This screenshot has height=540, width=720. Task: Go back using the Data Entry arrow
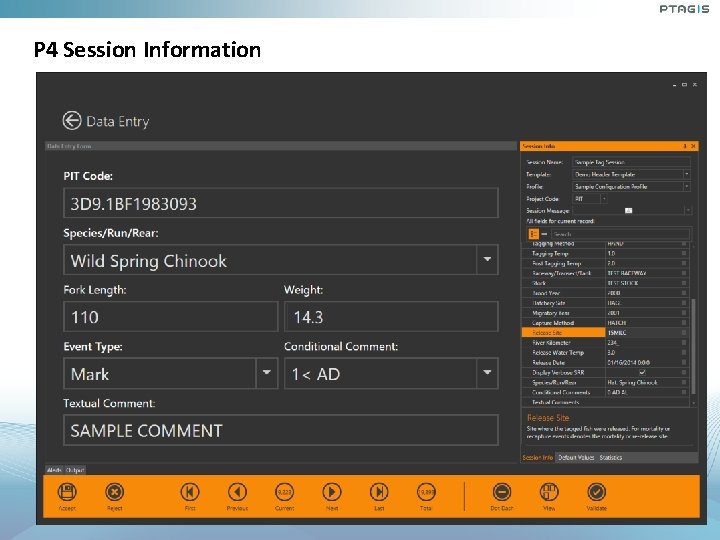click(72, 121)
